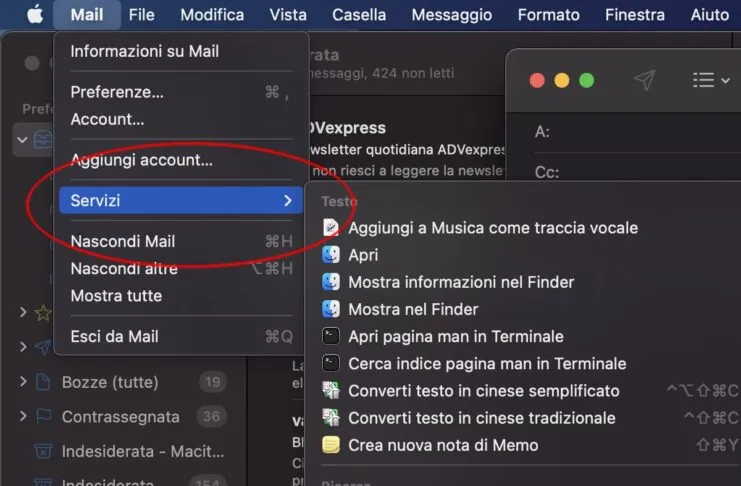Expand the starred VIP mailbox chevron
Screen dimensions: 741x486
(x=23, y=312)
